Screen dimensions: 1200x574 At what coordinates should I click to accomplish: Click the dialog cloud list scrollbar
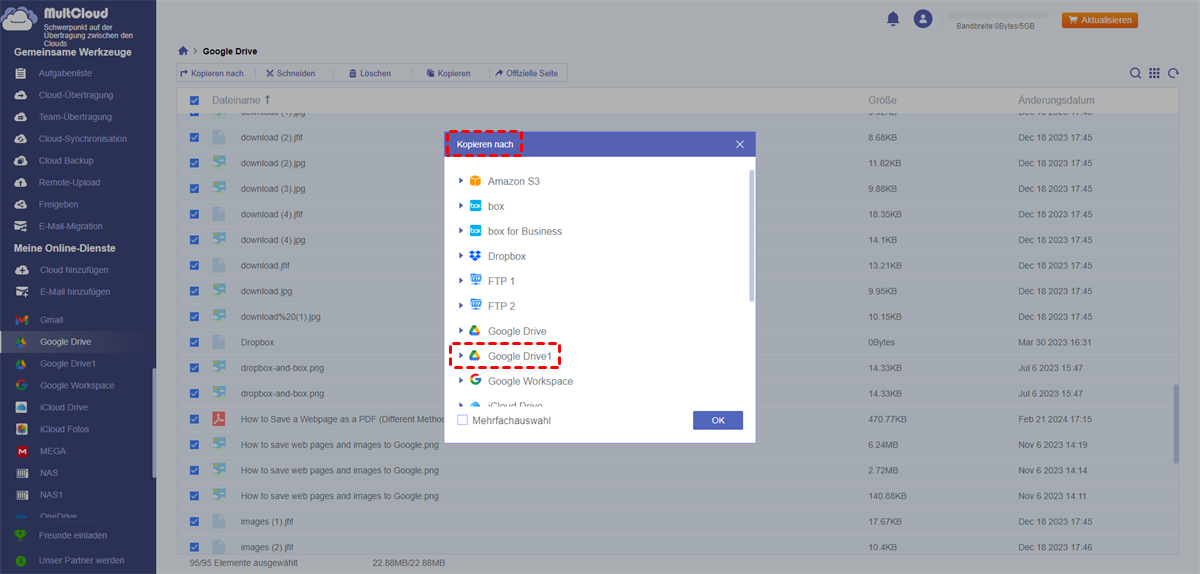coord(751,235)
